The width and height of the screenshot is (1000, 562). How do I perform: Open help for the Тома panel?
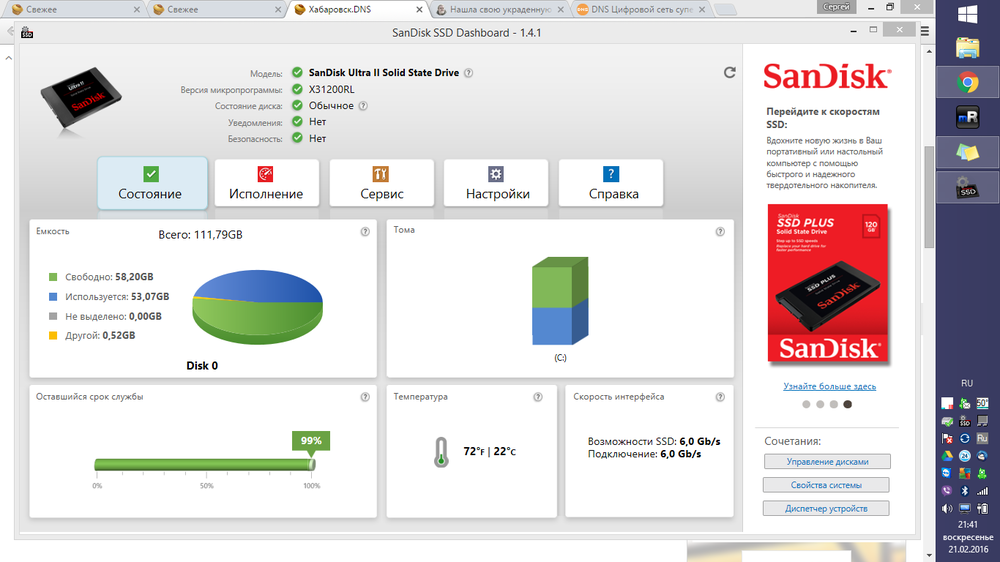point(720,232)
